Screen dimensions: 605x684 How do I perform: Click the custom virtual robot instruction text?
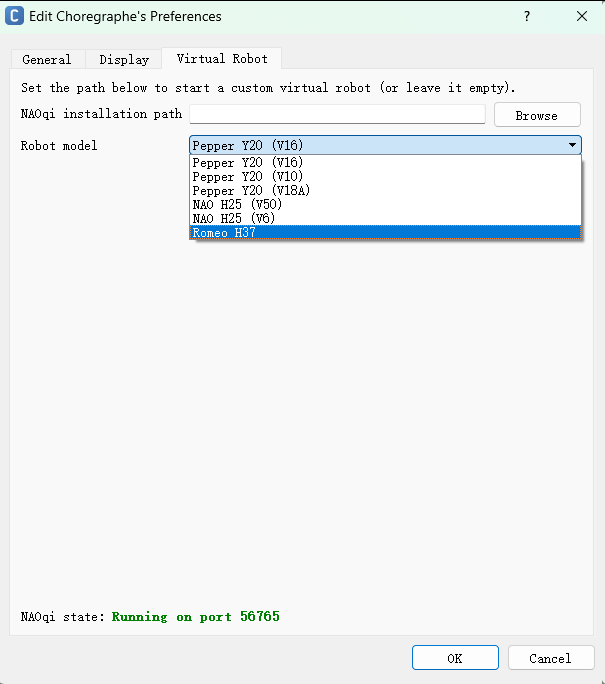point(268,88)
